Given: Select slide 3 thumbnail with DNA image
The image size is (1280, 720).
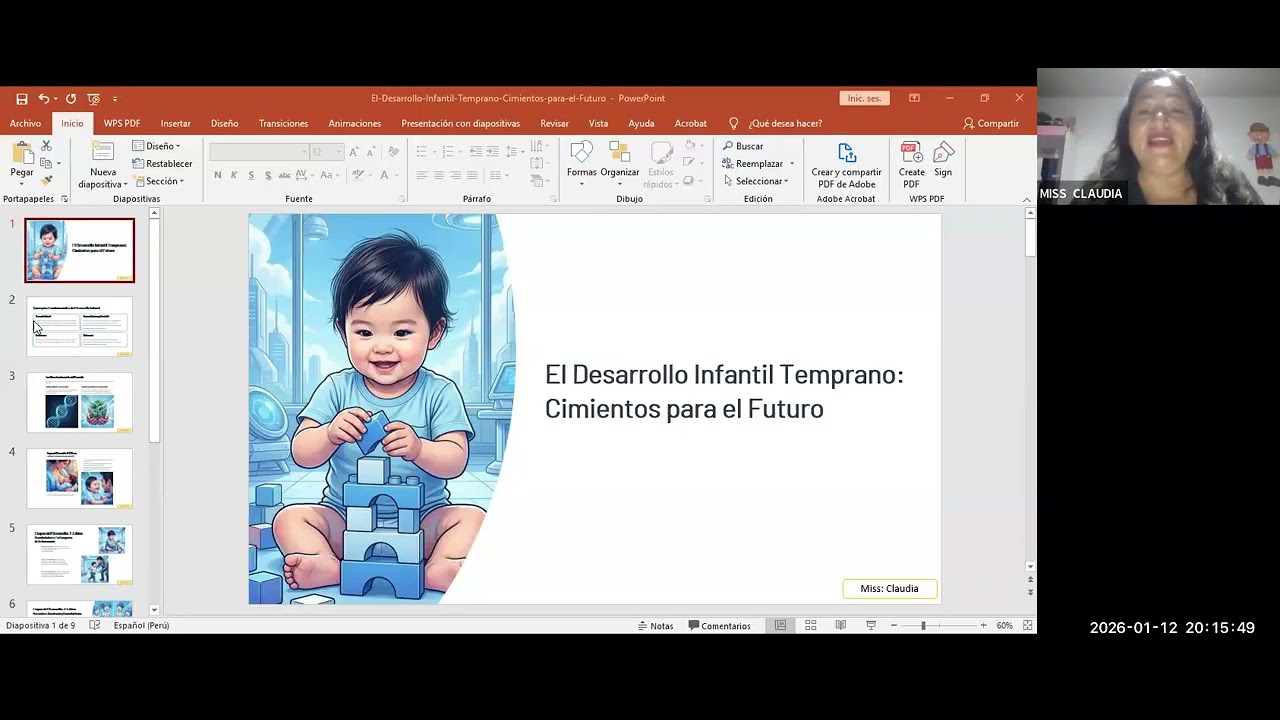Looking at the screenshot, I should (x=79, y=402).
